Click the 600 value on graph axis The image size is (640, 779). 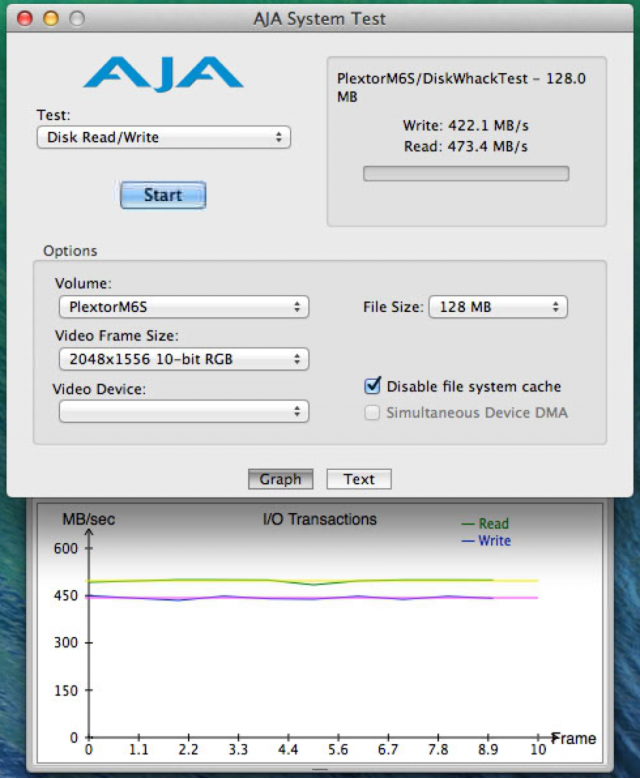coord(66,548)
